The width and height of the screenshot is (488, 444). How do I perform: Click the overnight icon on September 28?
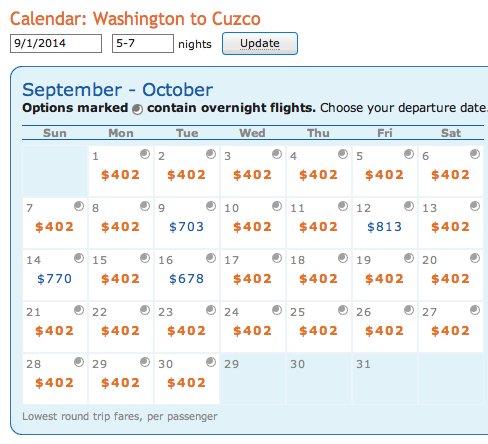click(79, 362)
